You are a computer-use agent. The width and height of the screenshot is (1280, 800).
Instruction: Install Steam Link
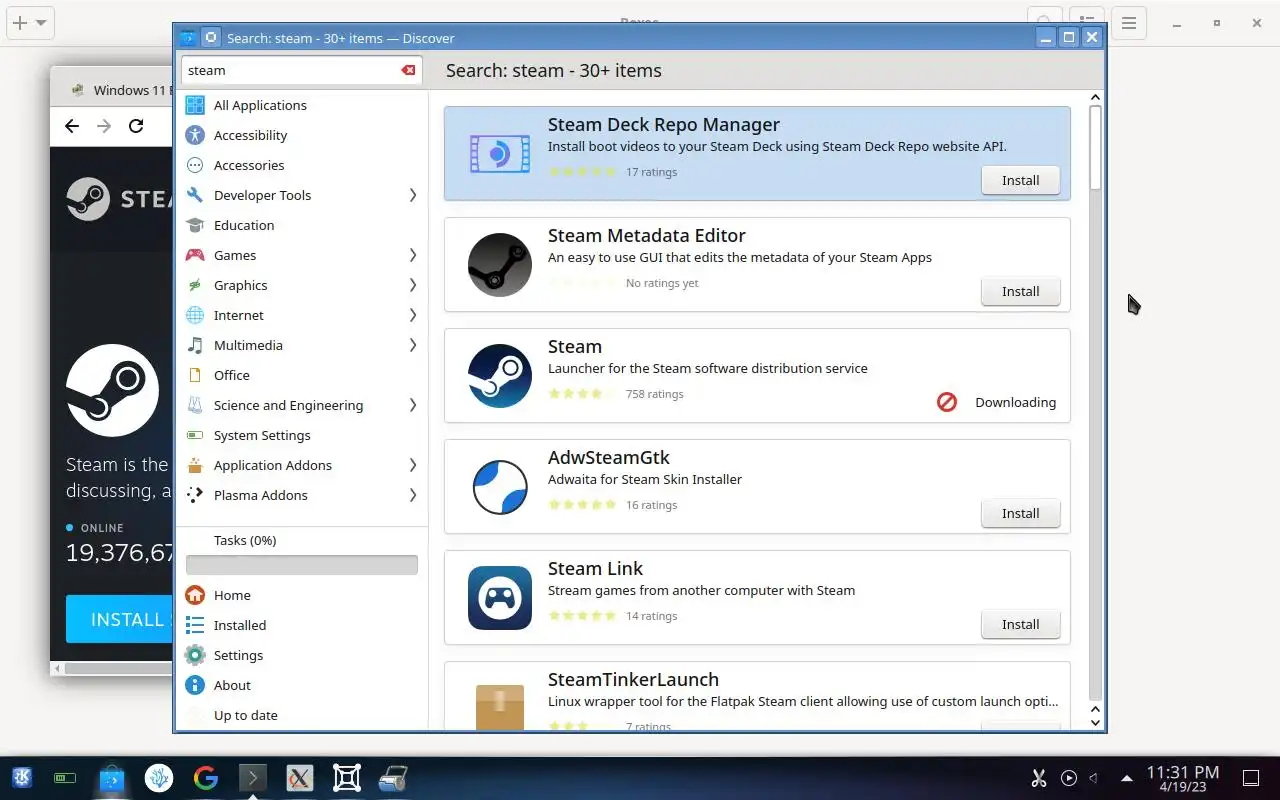[x=1020, y=624]
